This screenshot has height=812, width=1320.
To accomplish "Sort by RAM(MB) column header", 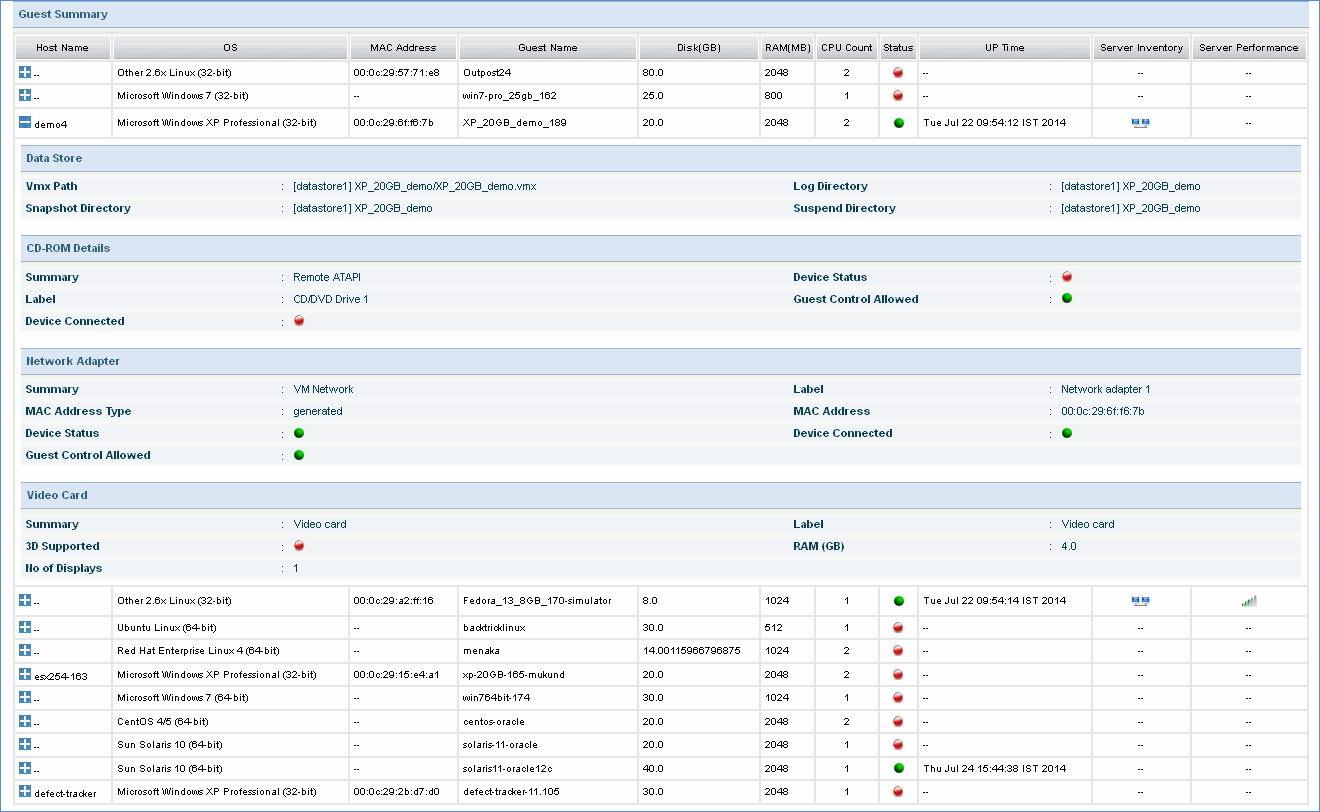I will pyautogui.click(x=786, y=47).
